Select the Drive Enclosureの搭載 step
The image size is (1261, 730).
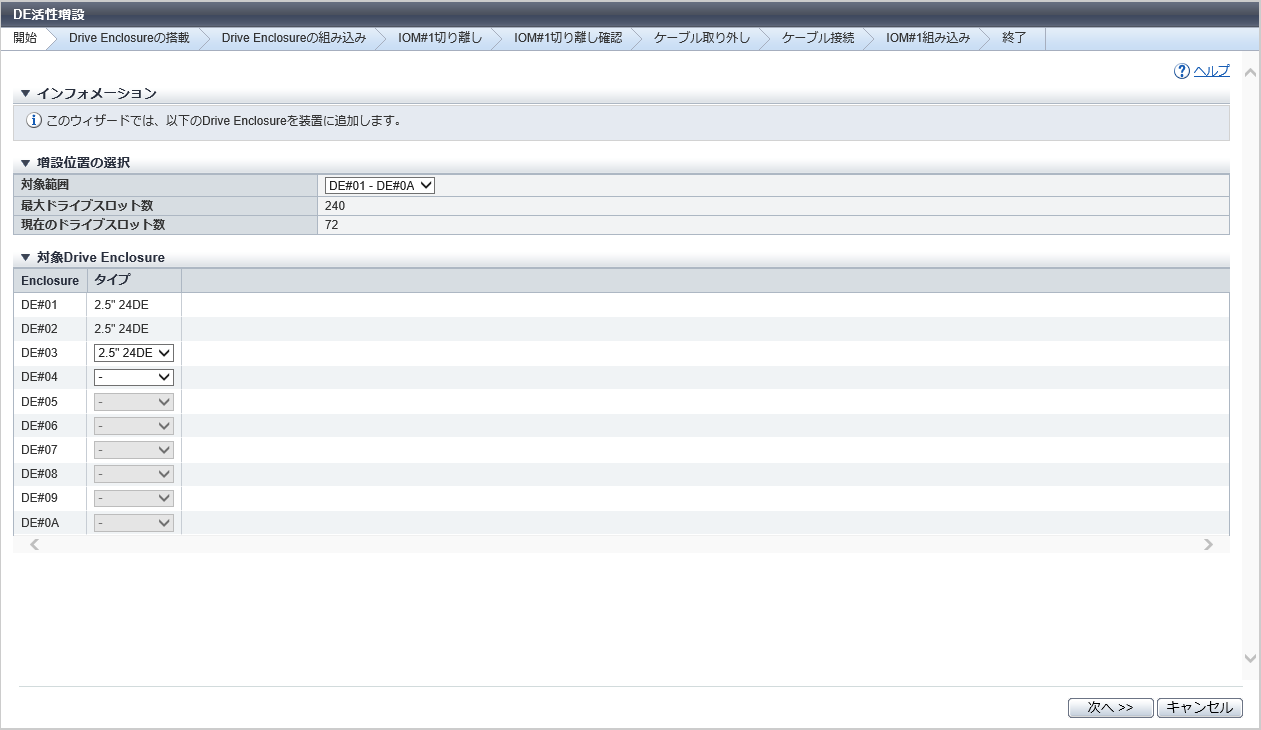point(129,38)
